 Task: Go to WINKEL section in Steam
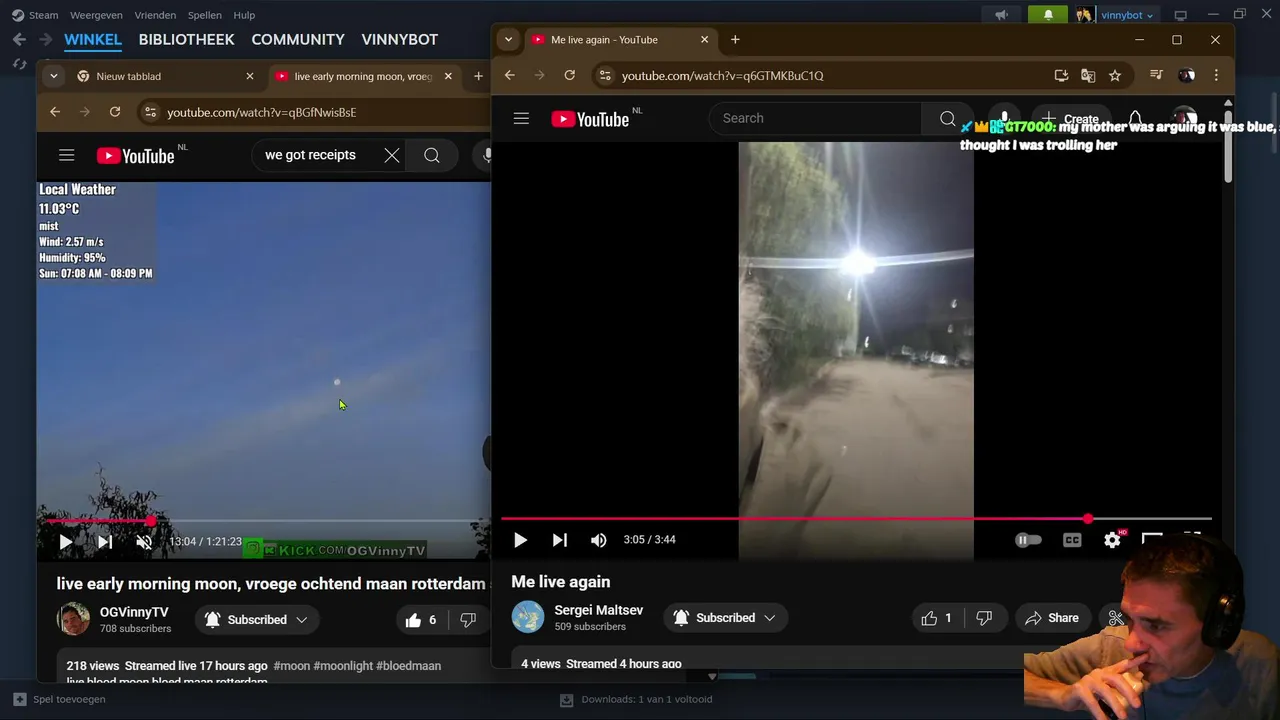coord(93,40)
